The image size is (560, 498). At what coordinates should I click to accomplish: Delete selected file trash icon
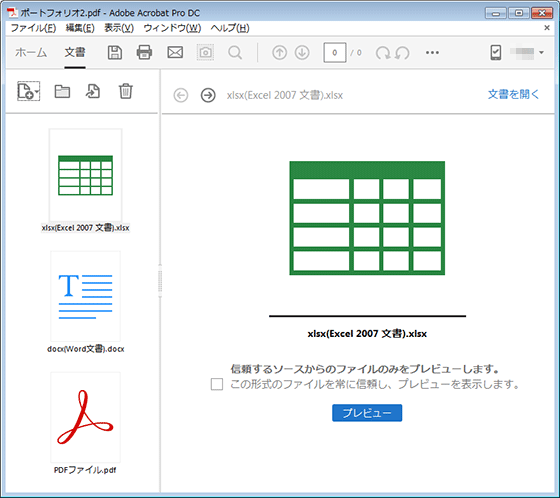coord(126,91)
